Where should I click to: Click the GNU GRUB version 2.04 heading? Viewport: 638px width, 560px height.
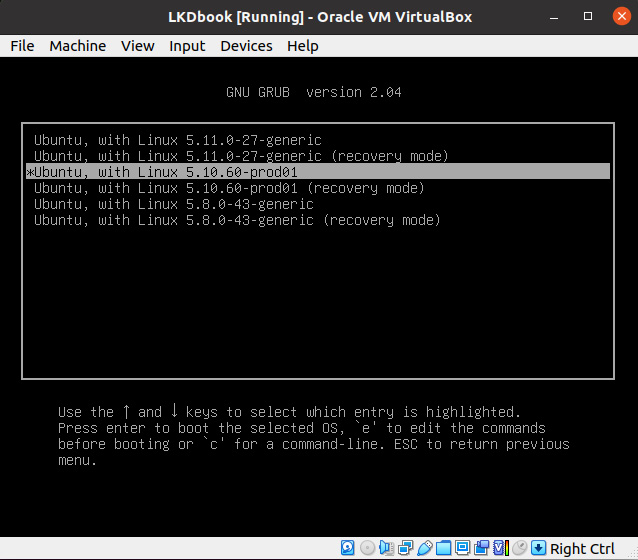coord(314,92)
